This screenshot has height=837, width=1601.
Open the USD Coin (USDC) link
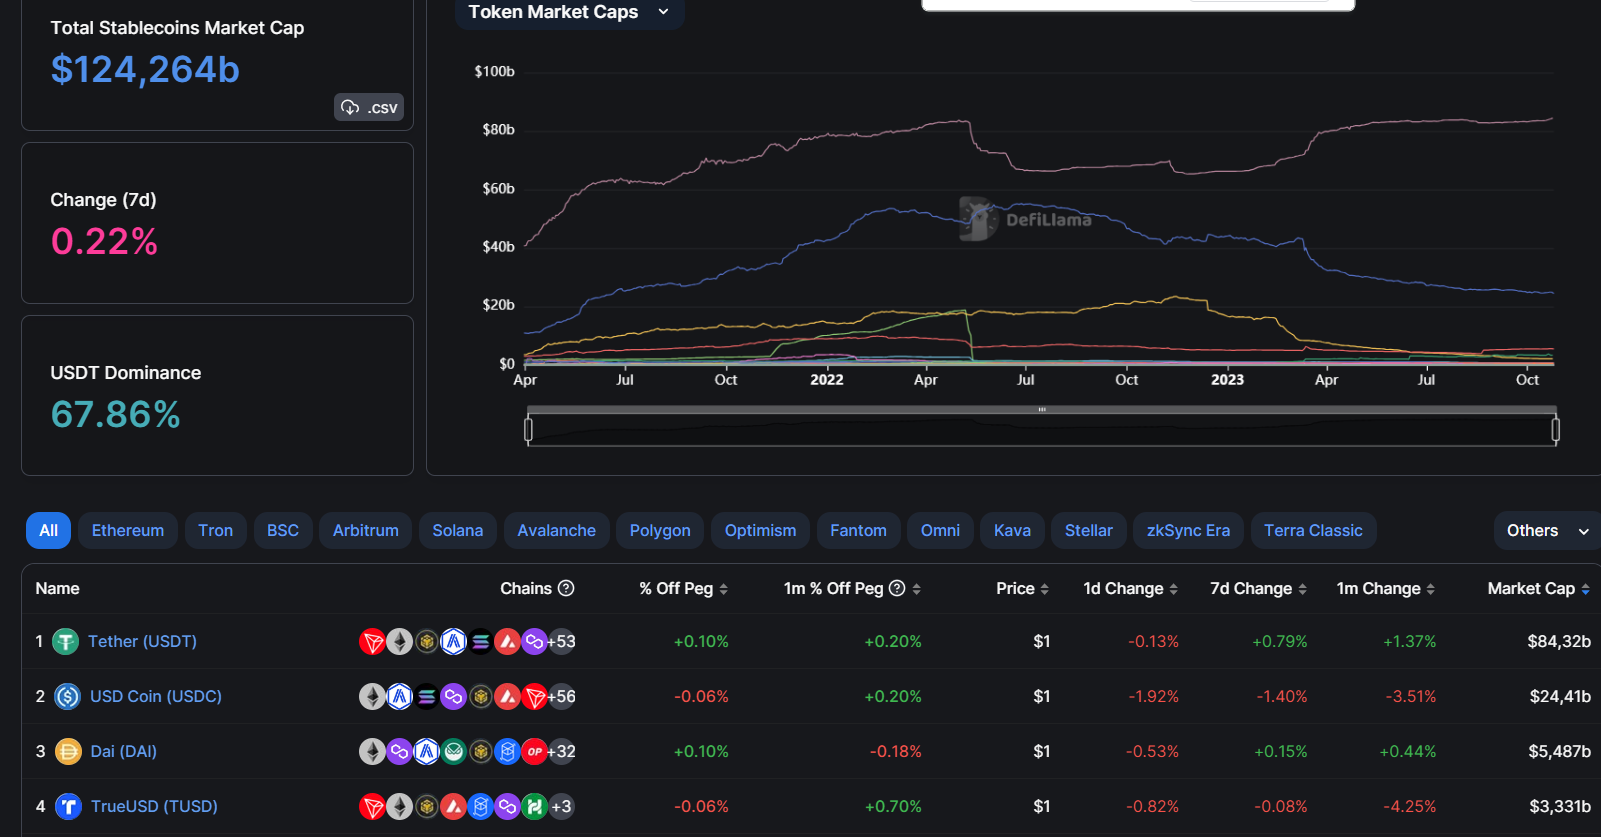(x=156, y=696)
